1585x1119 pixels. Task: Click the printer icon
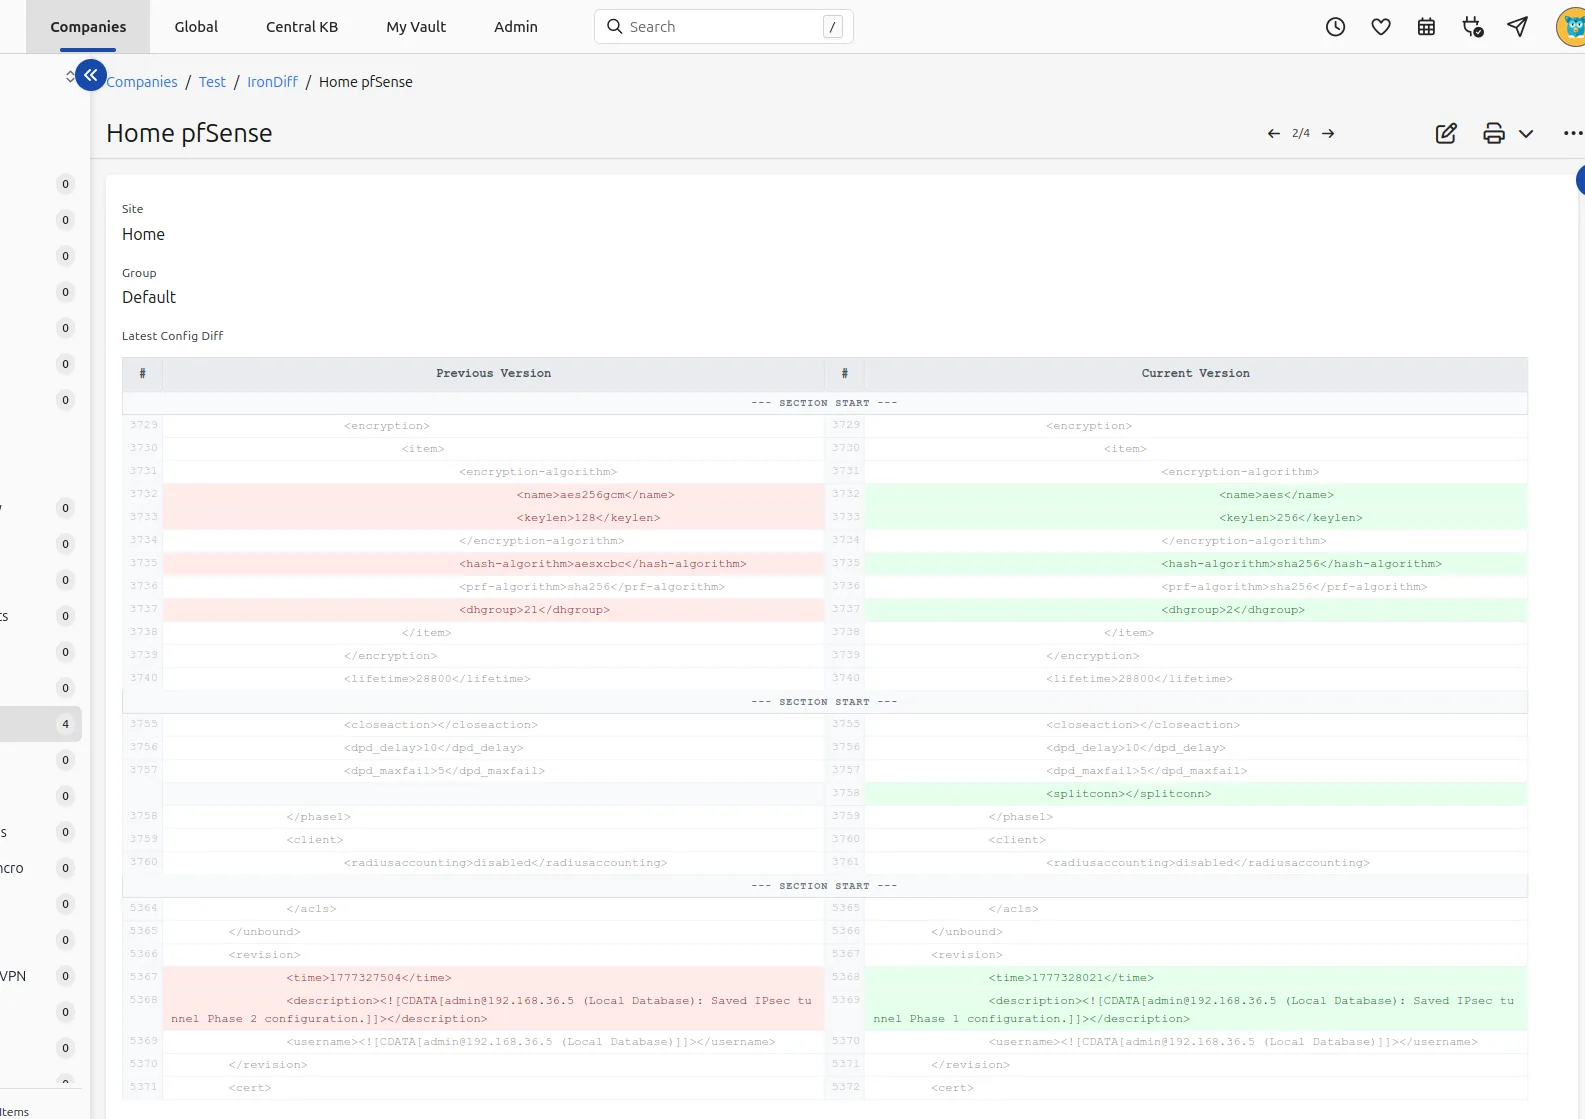point(1493,133)
